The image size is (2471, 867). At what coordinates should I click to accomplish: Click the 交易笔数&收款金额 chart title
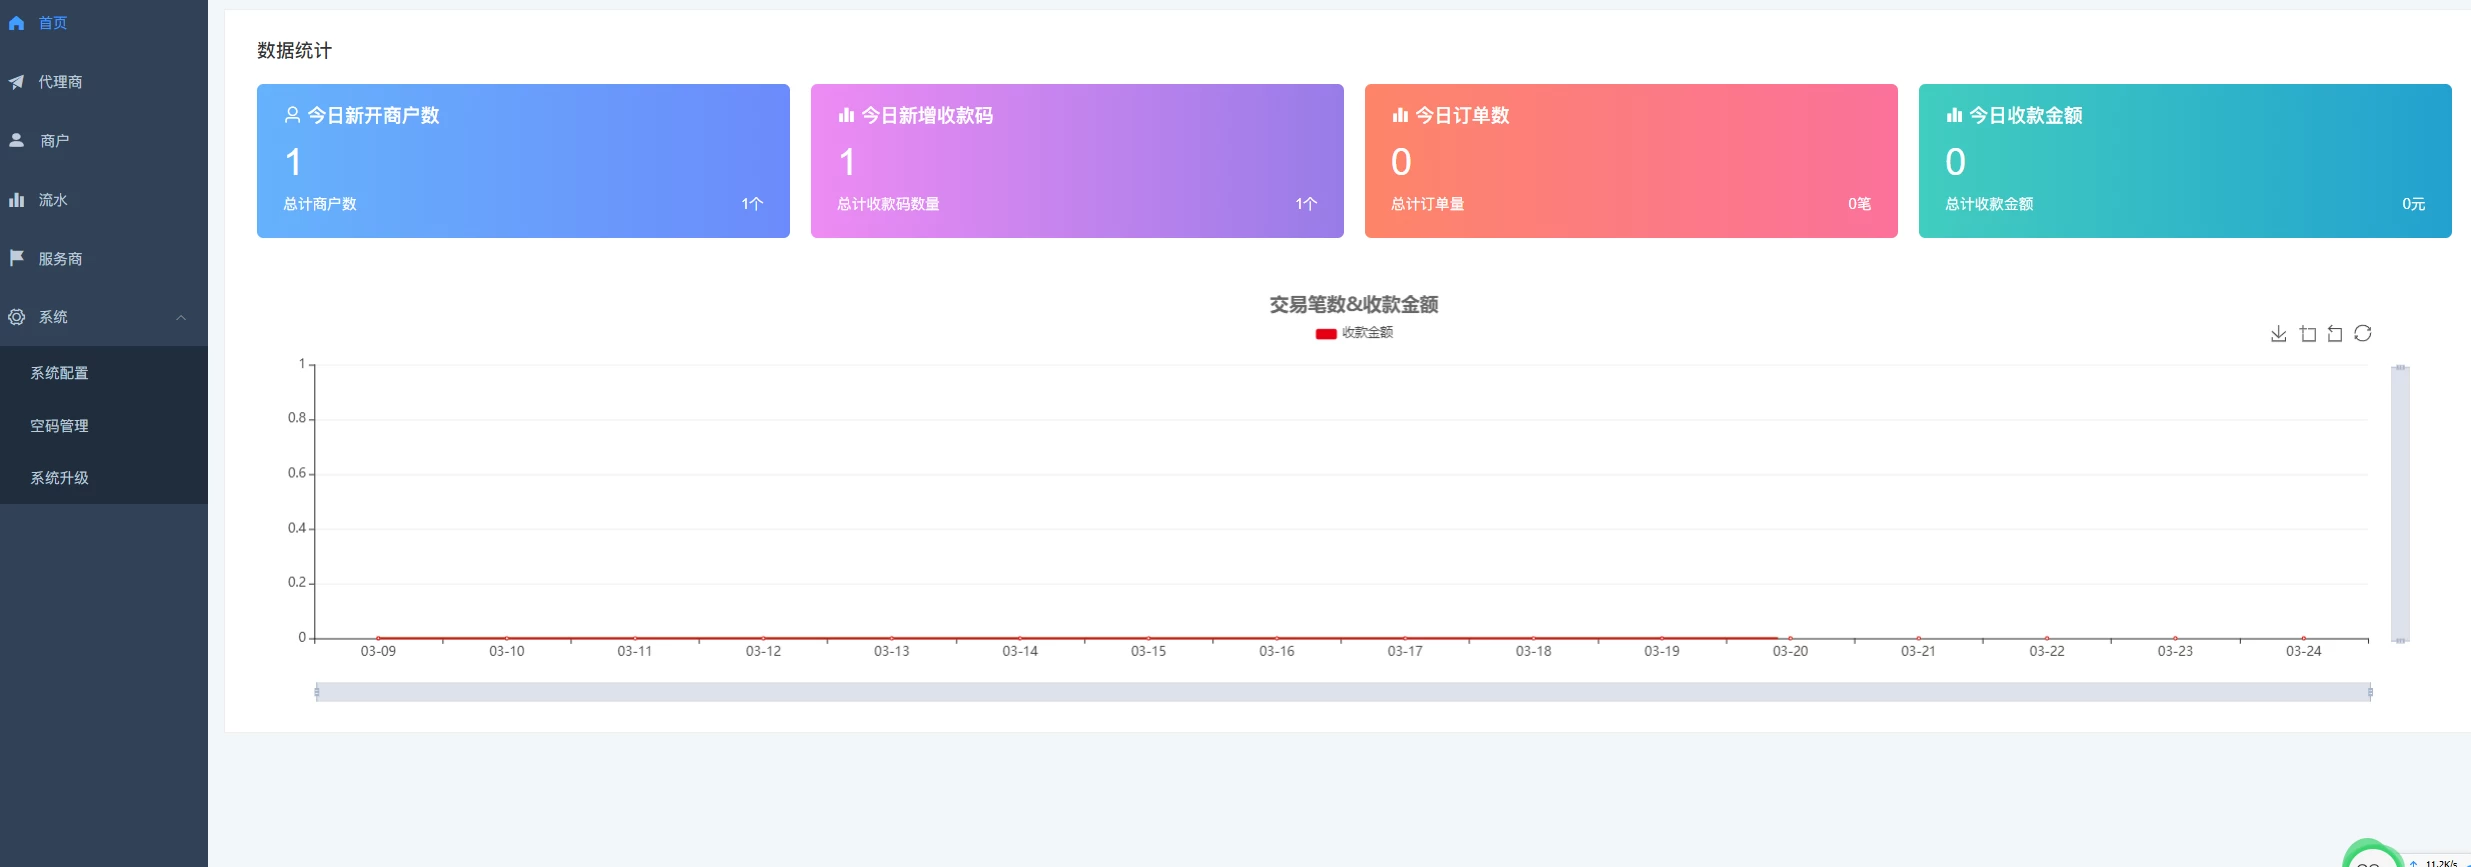point(1354,305)
